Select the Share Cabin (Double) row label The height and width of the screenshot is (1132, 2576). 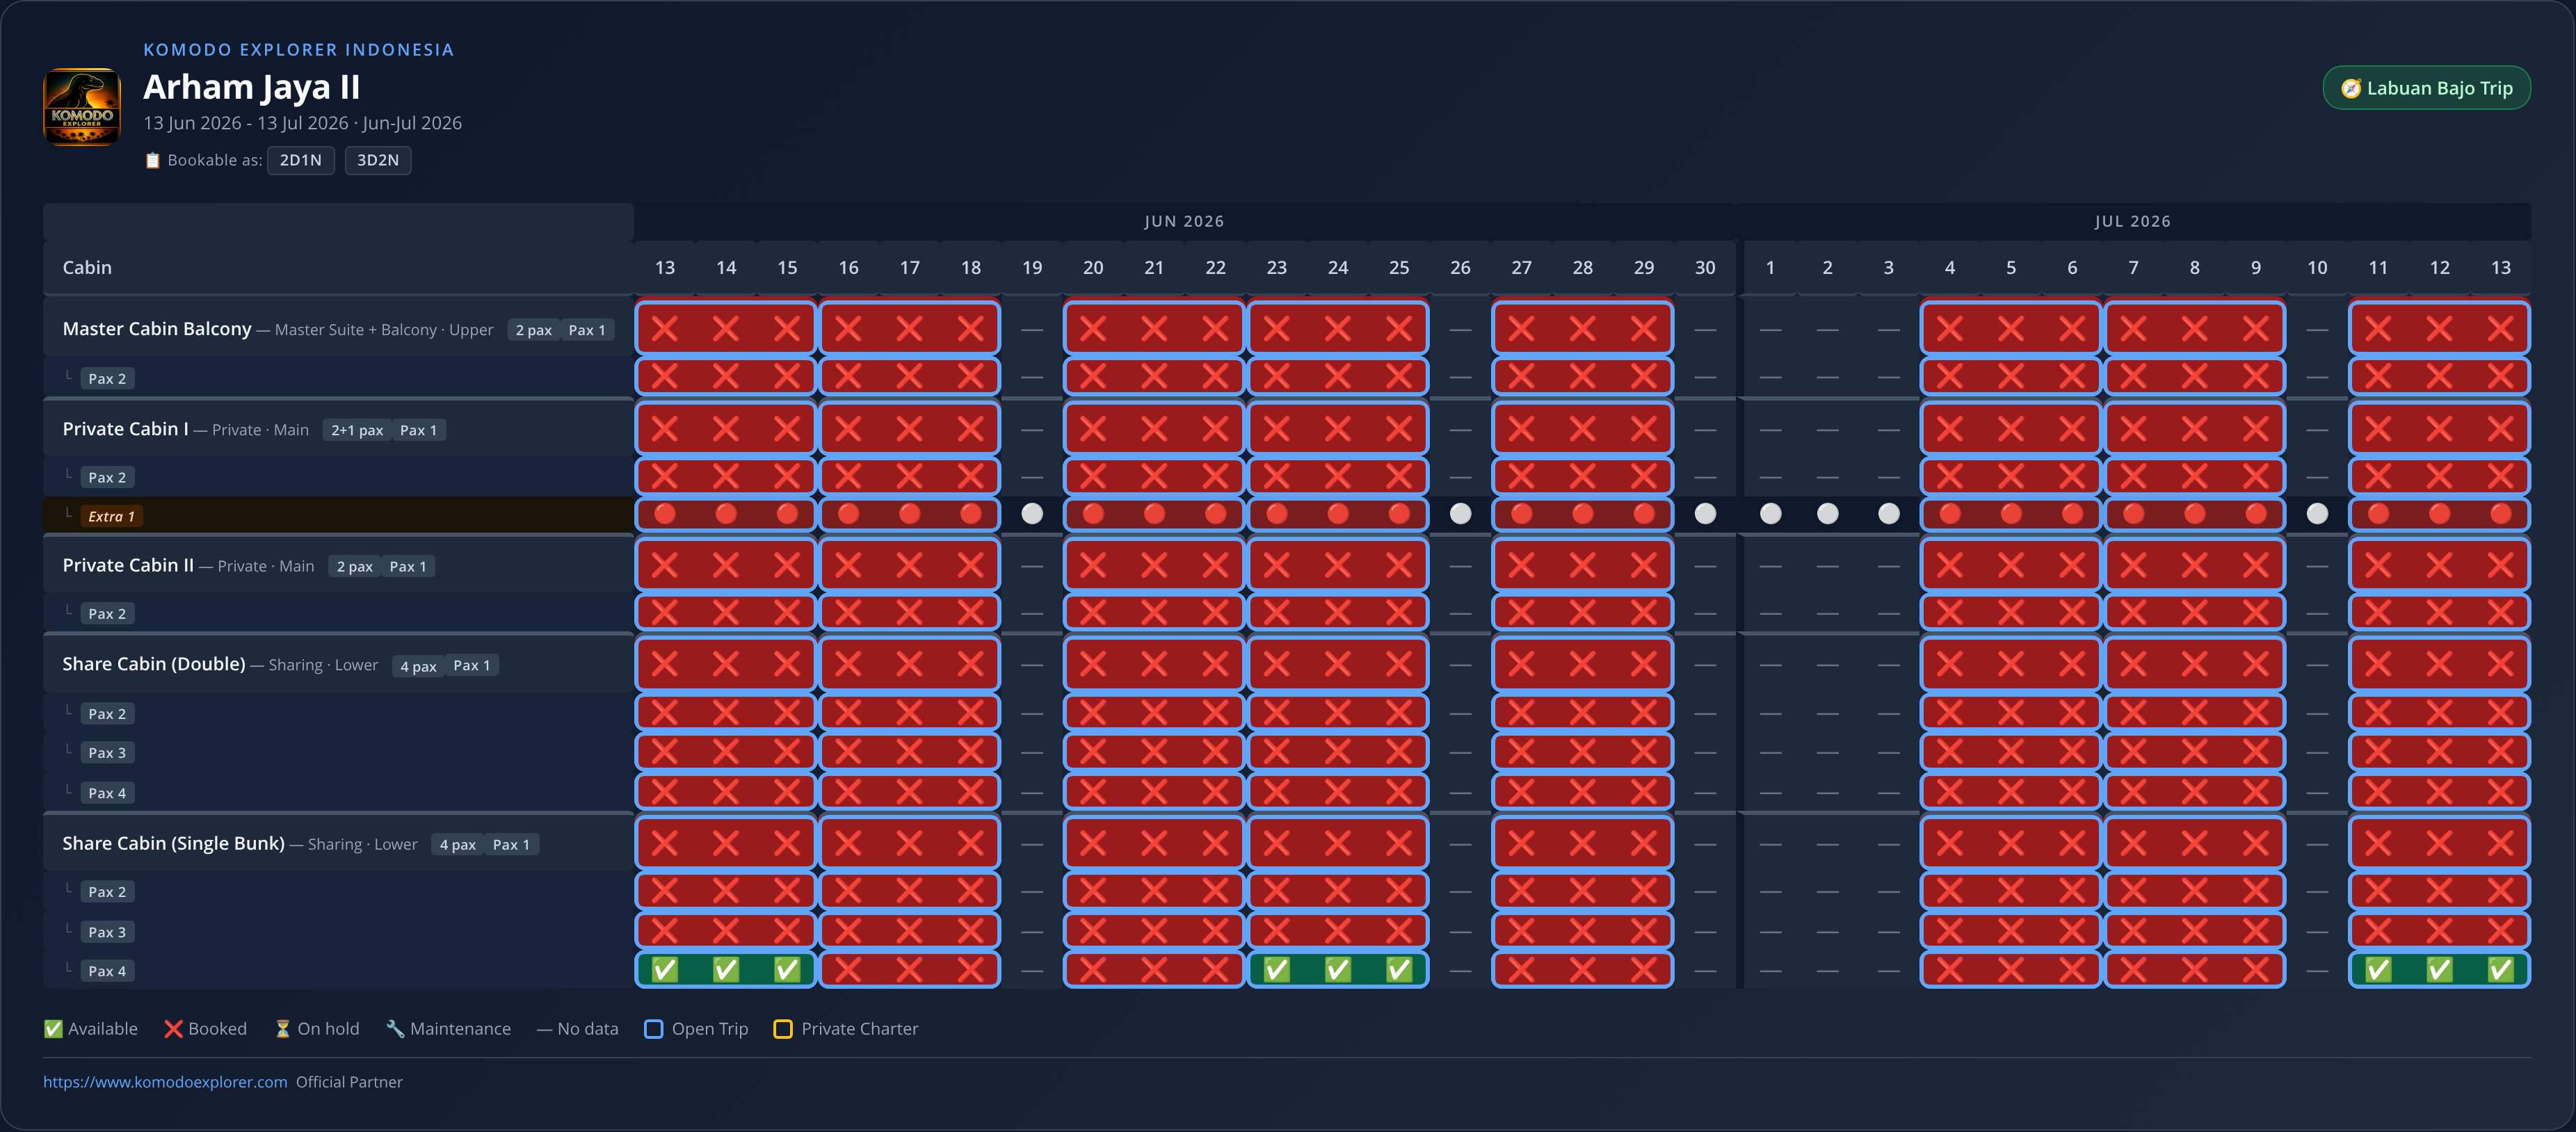pos(154,664)
